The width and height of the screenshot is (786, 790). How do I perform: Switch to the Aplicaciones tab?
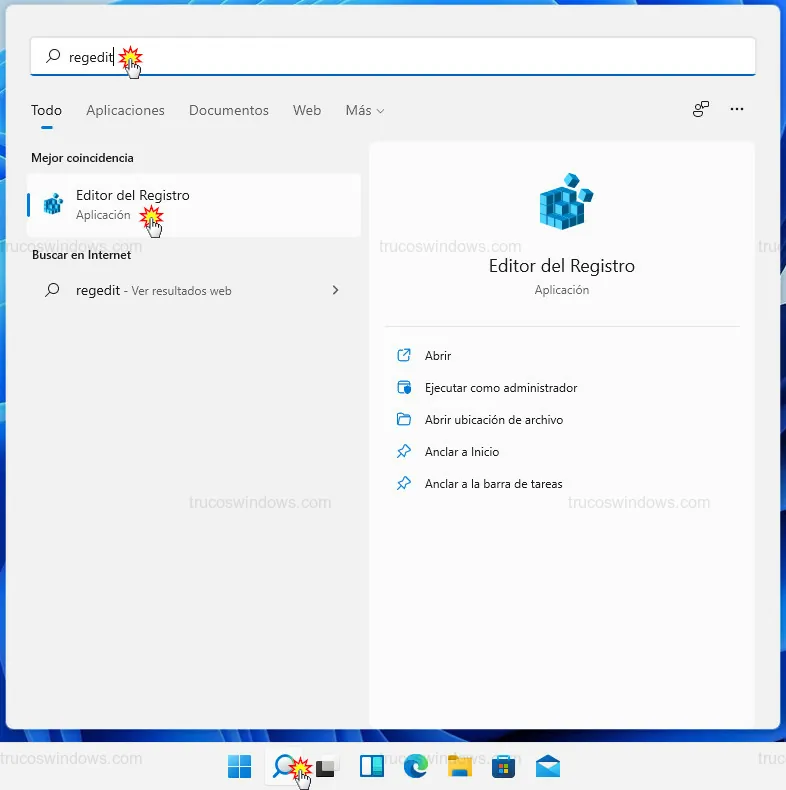tap(125, 110)
